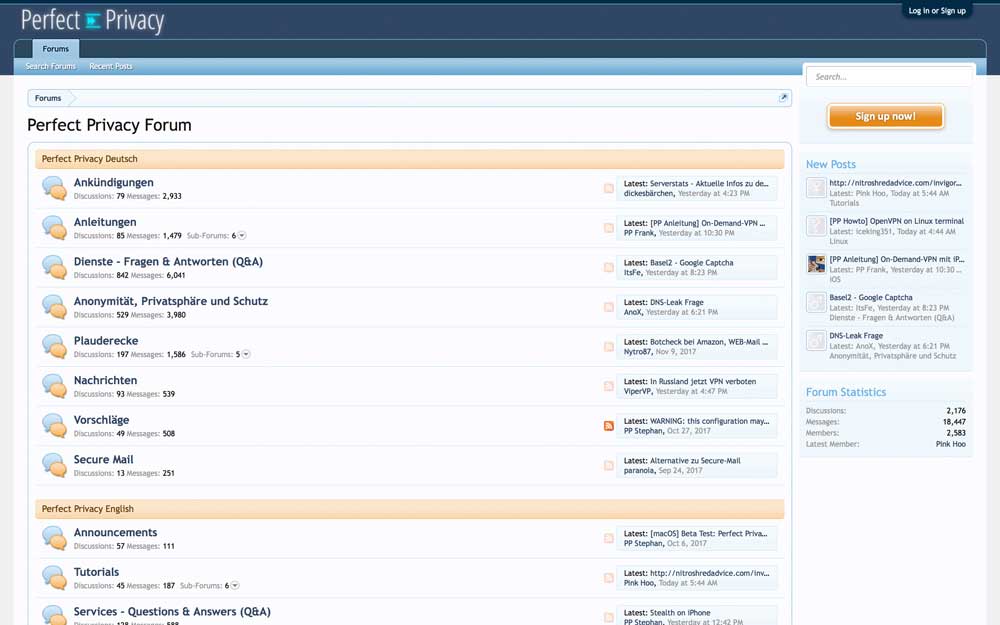Open RSS feed for Ankündigungen

(x=608, y=188)
